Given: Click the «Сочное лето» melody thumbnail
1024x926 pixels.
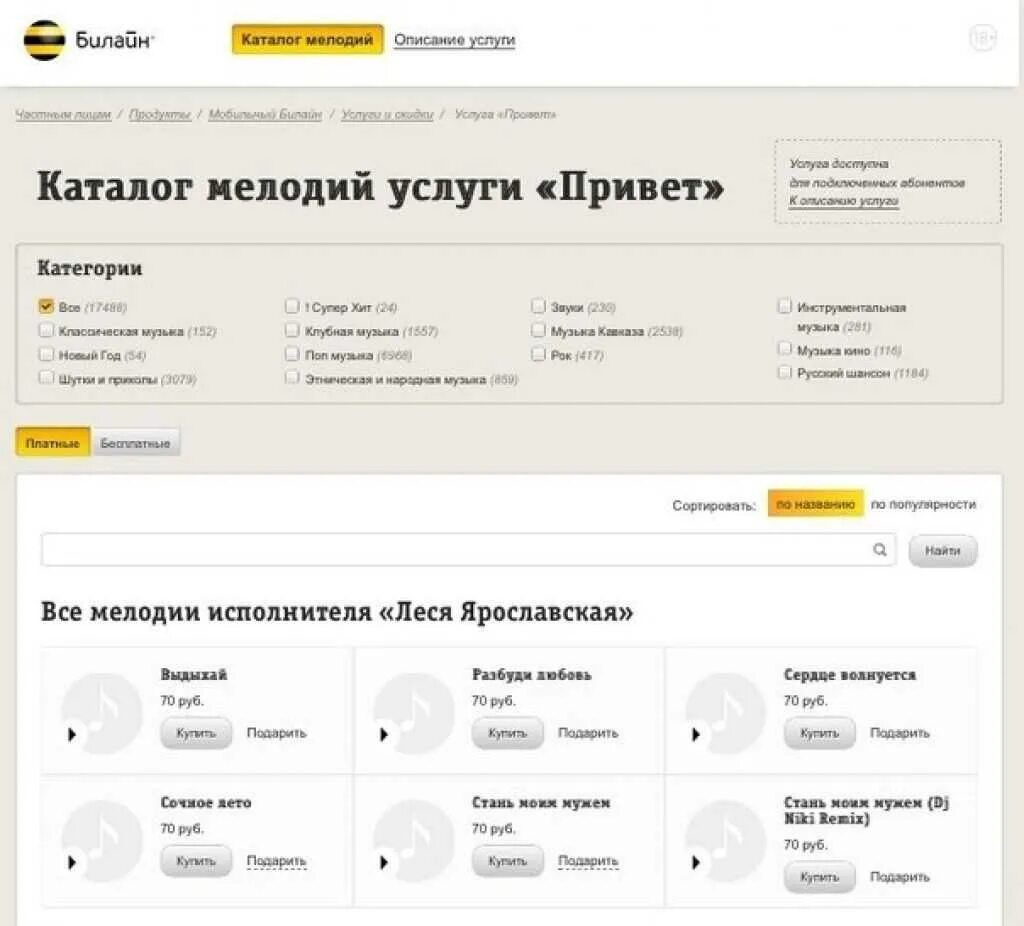Looking at the screenshot, I should (x=101, y=842).
